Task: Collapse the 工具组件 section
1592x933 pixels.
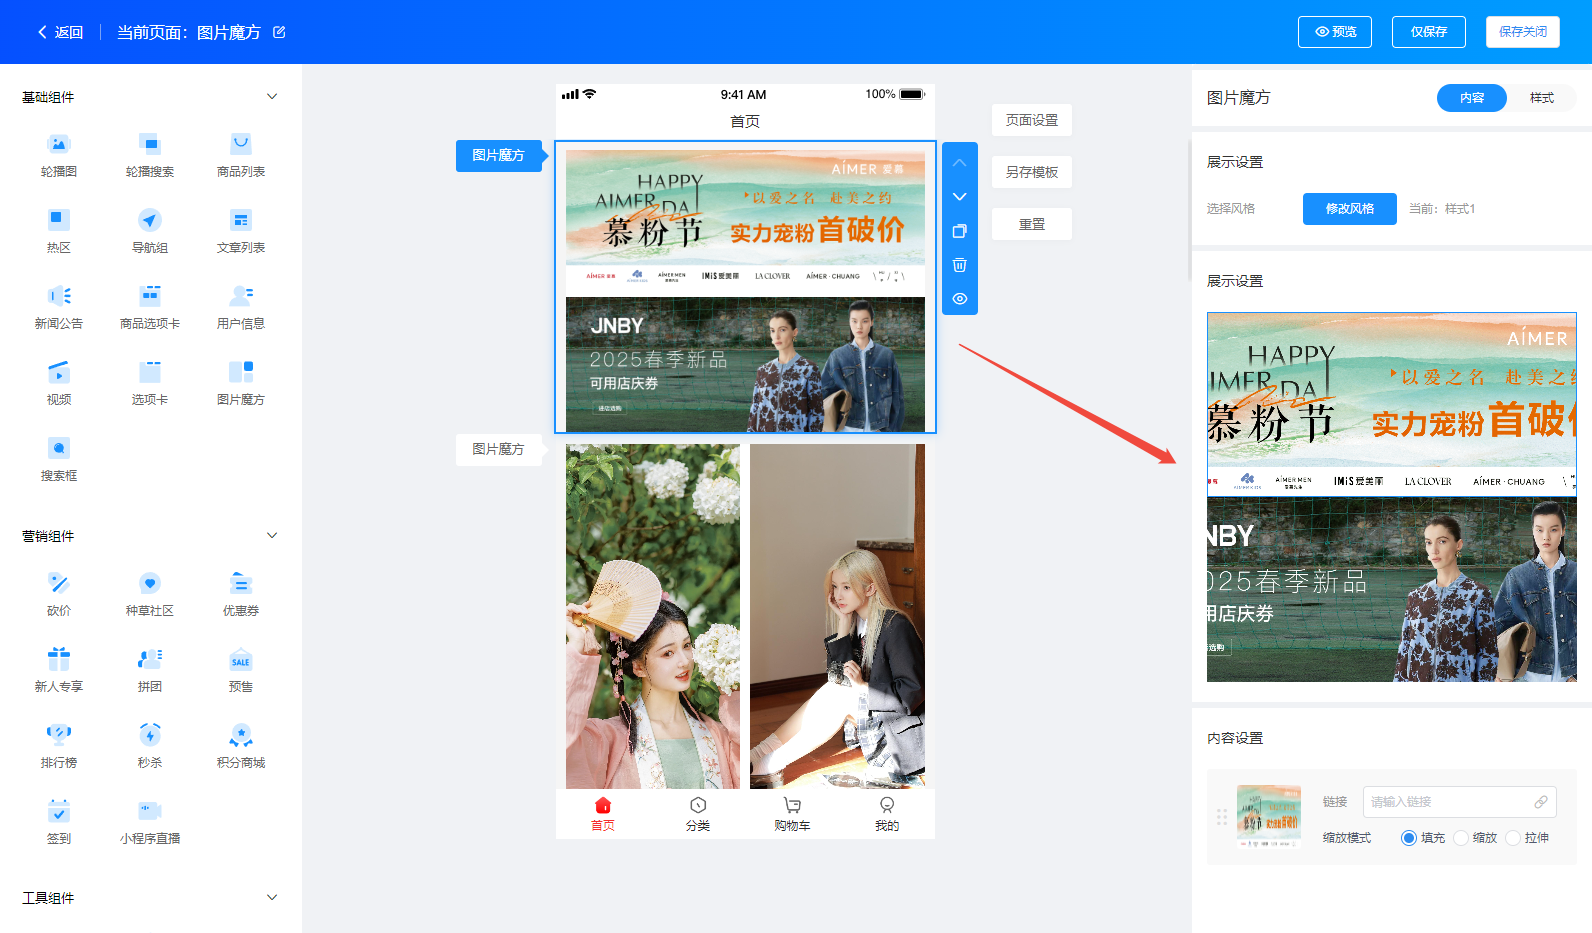Action: click(272, 898)
